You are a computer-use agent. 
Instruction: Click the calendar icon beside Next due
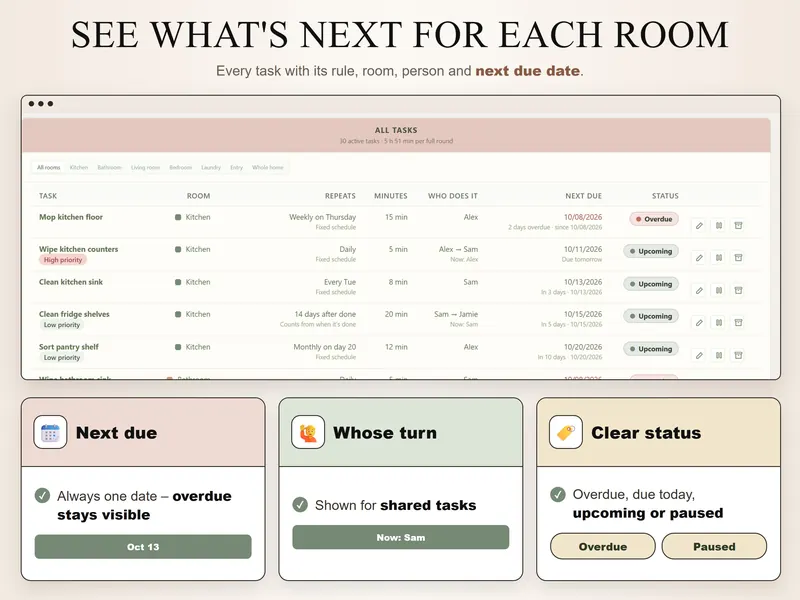(x=50, y=432)
